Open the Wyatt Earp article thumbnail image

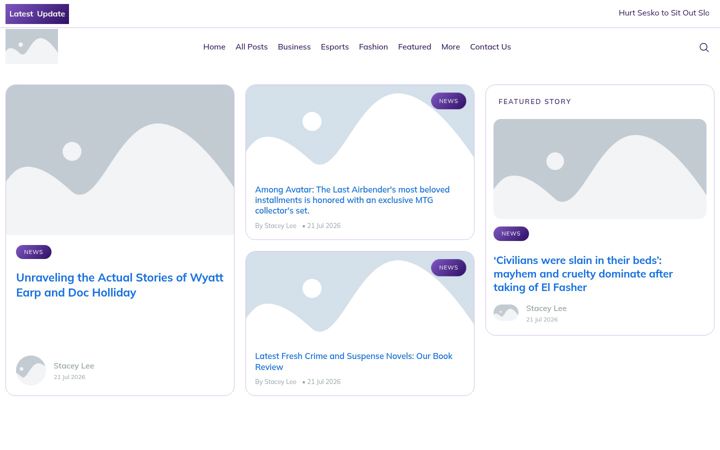click(x=120, y=160)
